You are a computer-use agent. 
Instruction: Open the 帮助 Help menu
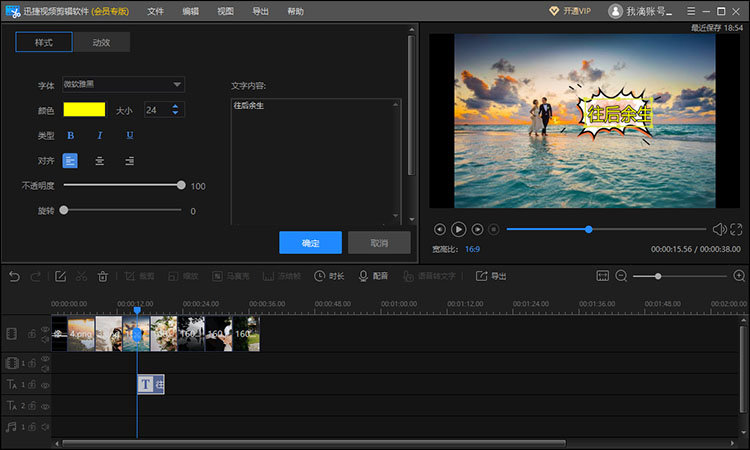click(295, 11)
